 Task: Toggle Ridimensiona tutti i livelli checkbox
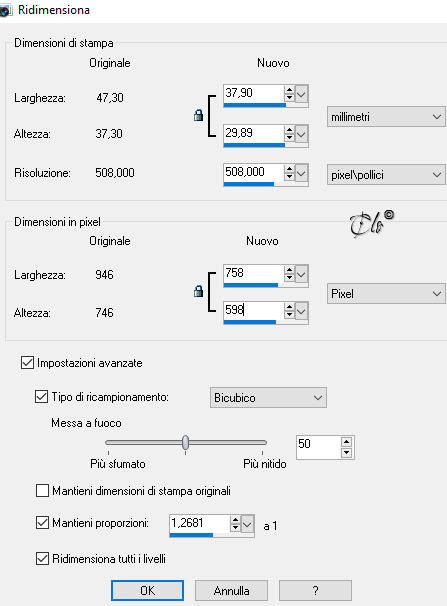click(x=42, y=559)
